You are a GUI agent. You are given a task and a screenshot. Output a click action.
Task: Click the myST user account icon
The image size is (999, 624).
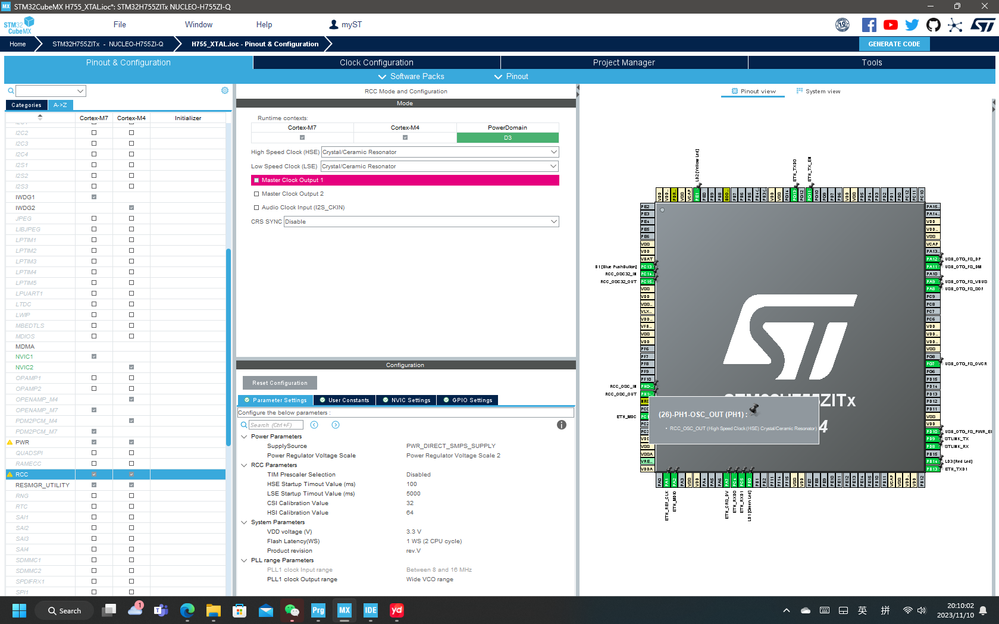click(x=331, y=25)
